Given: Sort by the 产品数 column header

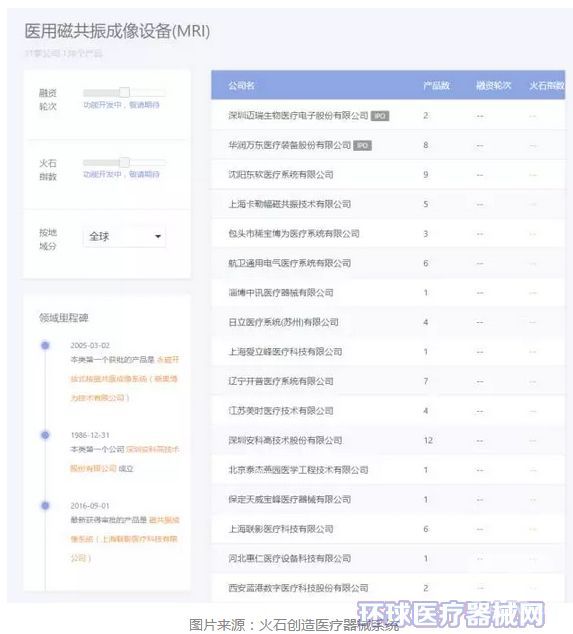Looking at the screenshot, I should (x=436, y=85).
